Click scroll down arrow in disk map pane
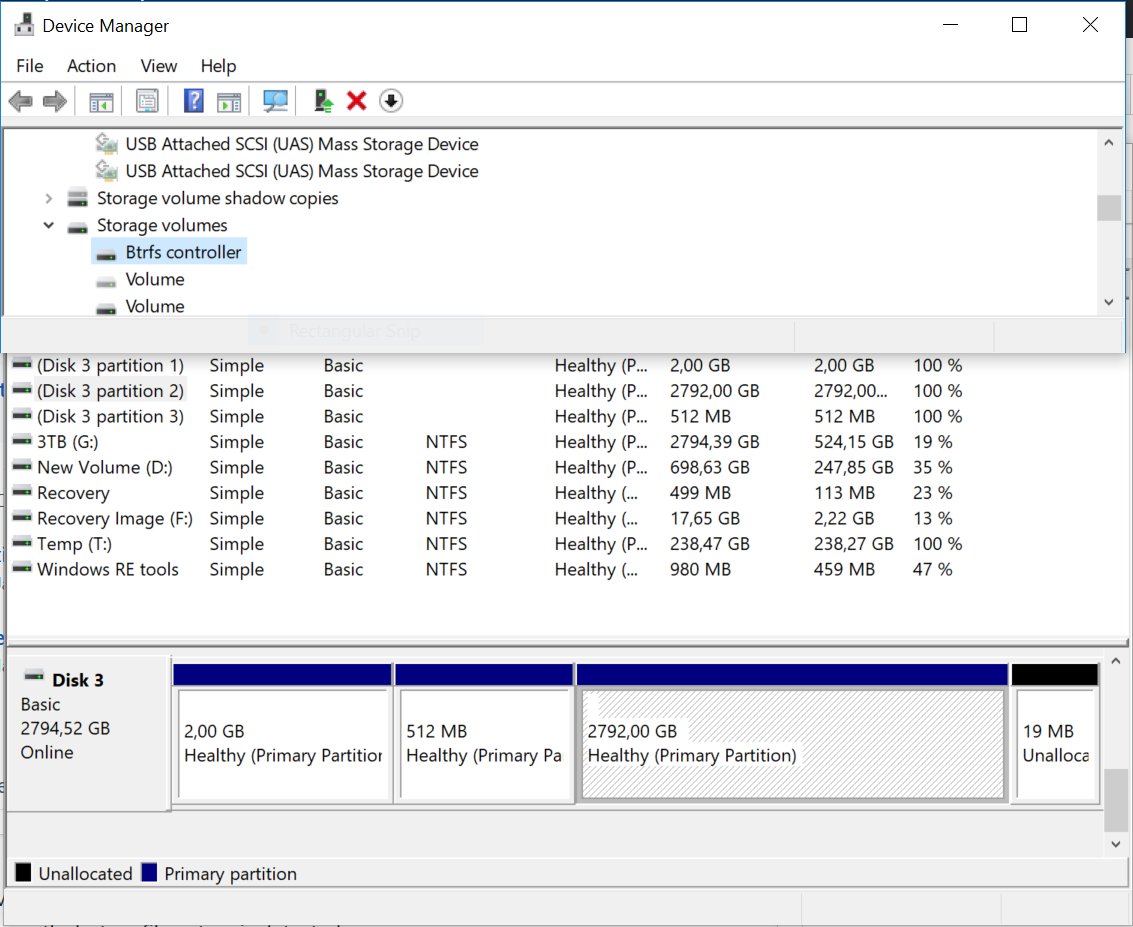 pos(1116,844)
